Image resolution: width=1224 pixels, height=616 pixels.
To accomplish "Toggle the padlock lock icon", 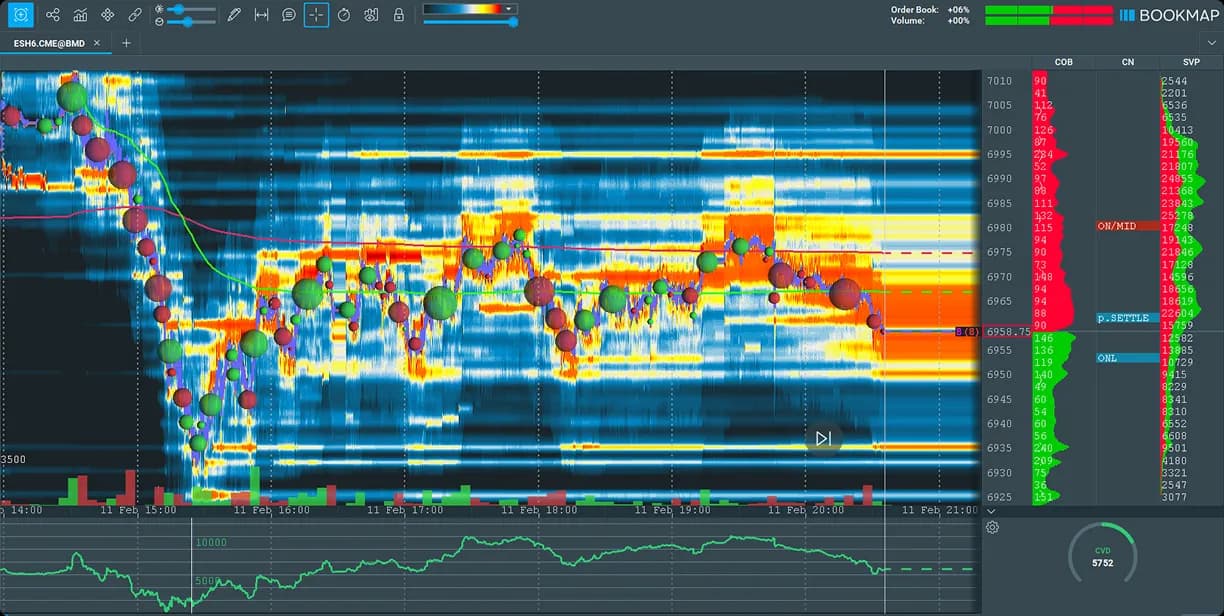I will click(399, 15).
